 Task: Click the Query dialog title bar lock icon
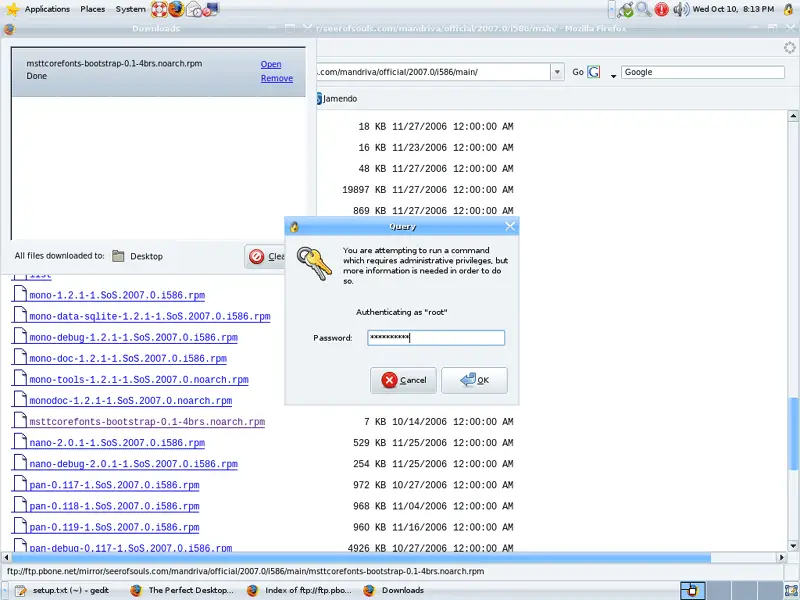click(294, 227)
